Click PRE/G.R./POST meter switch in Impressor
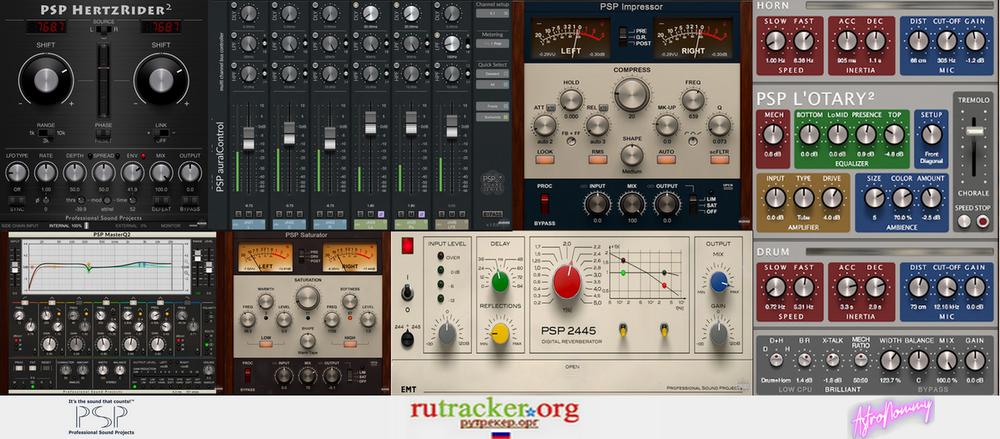The height and width of the screenshot is (439, 1000). pos(622,36)
